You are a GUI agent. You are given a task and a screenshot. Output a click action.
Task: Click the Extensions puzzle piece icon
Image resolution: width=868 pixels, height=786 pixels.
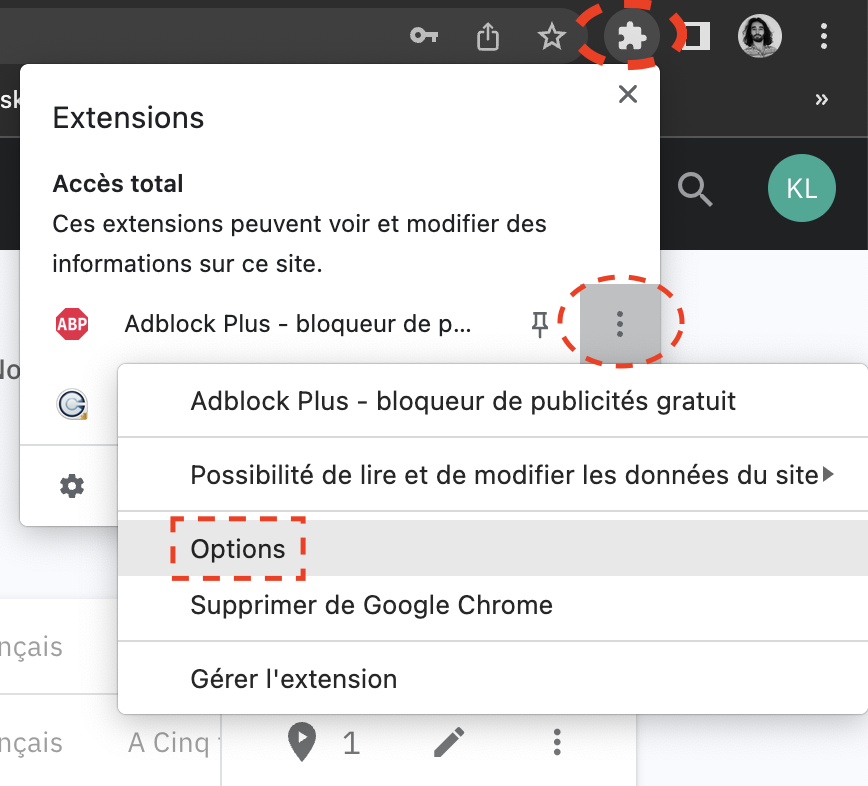coord(632,37)
